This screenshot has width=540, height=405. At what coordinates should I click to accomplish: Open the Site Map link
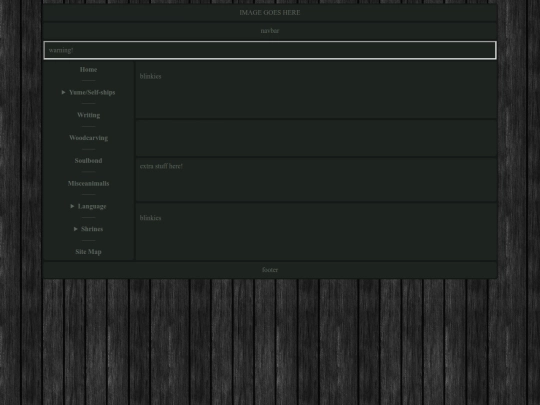point(88,252)
